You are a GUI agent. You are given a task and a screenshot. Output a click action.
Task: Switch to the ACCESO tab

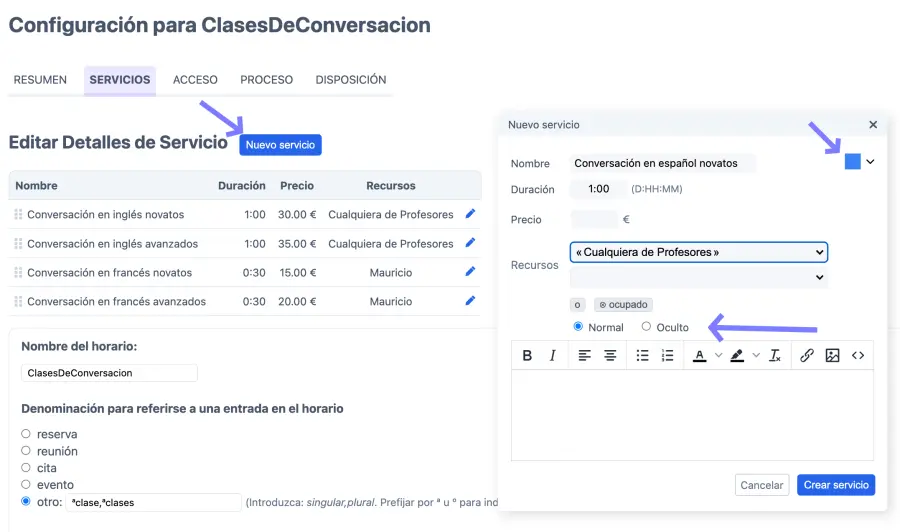pyautogui.click(x=195, y=80)
